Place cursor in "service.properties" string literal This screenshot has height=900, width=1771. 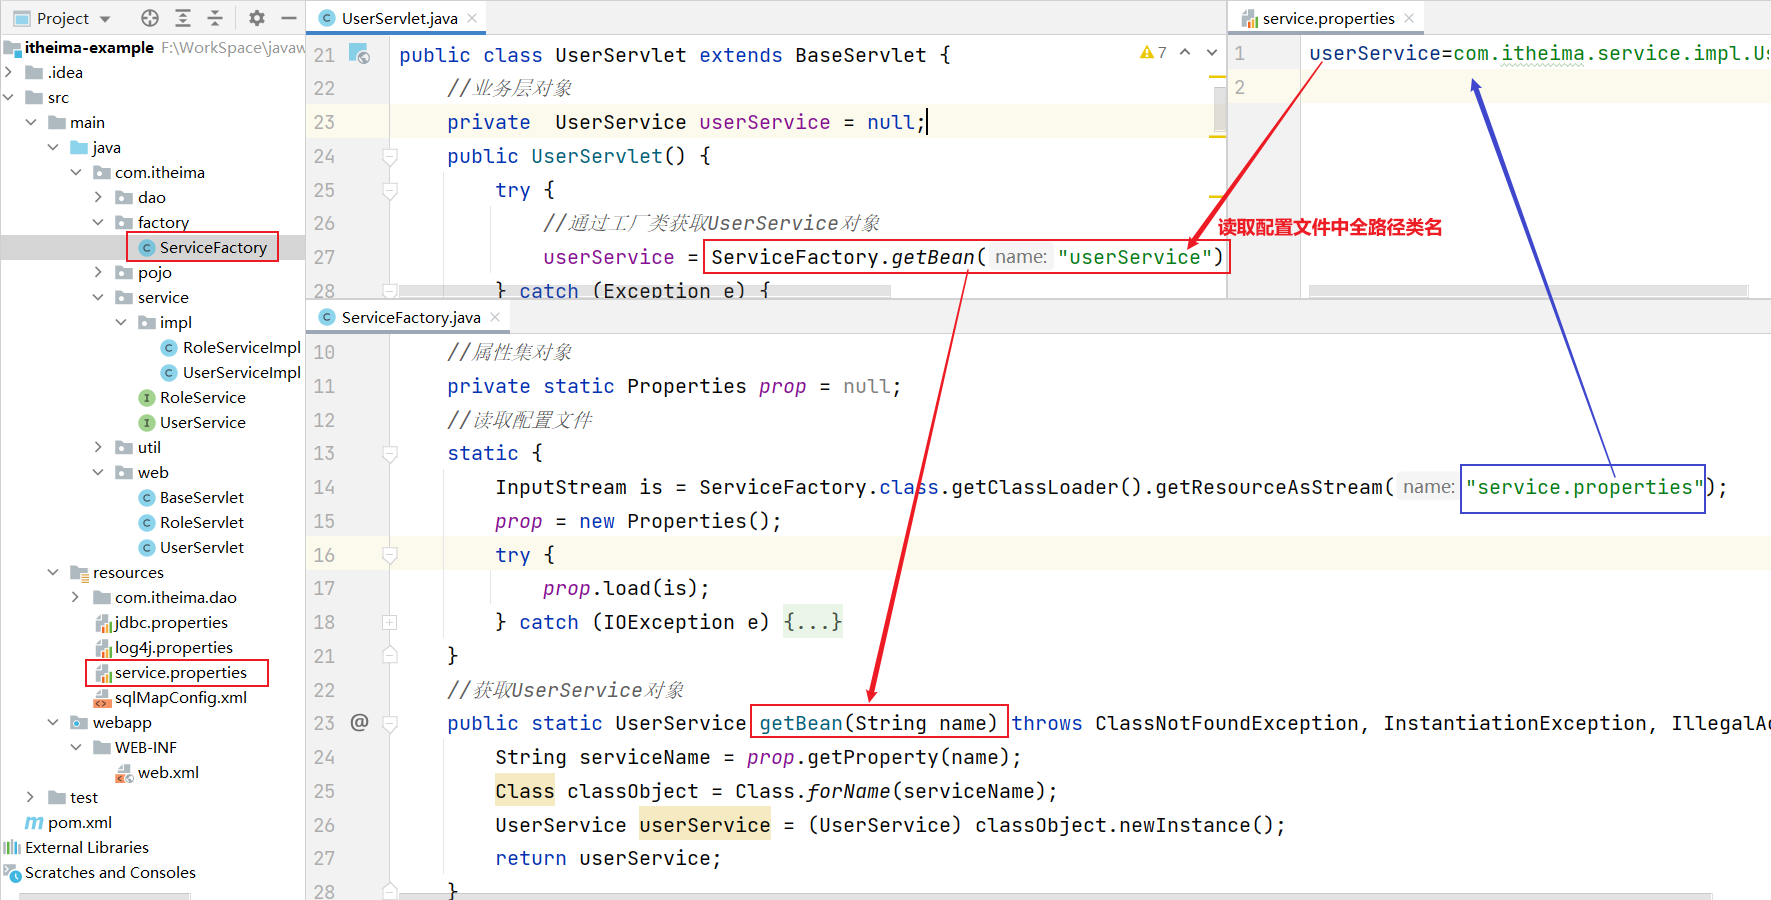[x=1585, y=487]
